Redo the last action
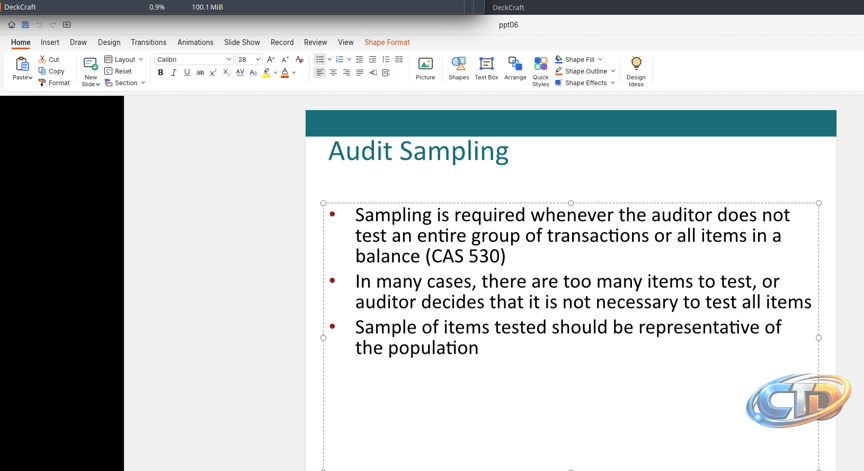Image resolution: width=864 pixels, height=471 pixels. (53, 25)
